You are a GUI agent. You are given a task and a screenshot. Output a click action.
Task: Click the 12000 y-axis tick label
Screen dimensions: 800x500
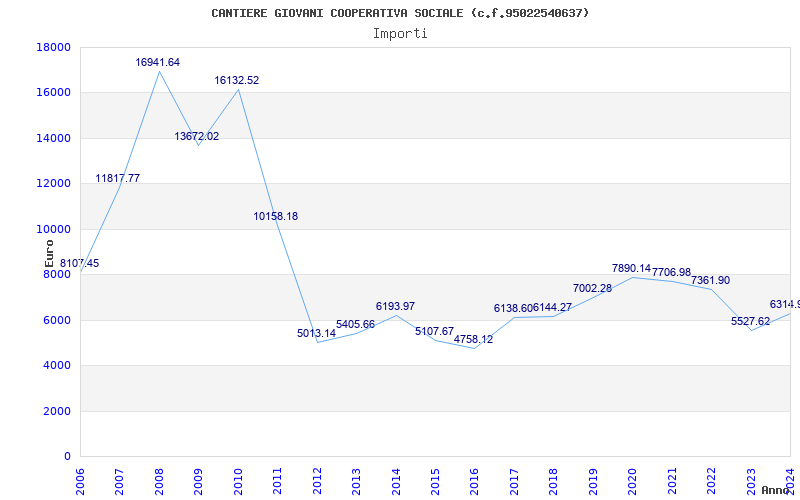[x=54, y=184]
